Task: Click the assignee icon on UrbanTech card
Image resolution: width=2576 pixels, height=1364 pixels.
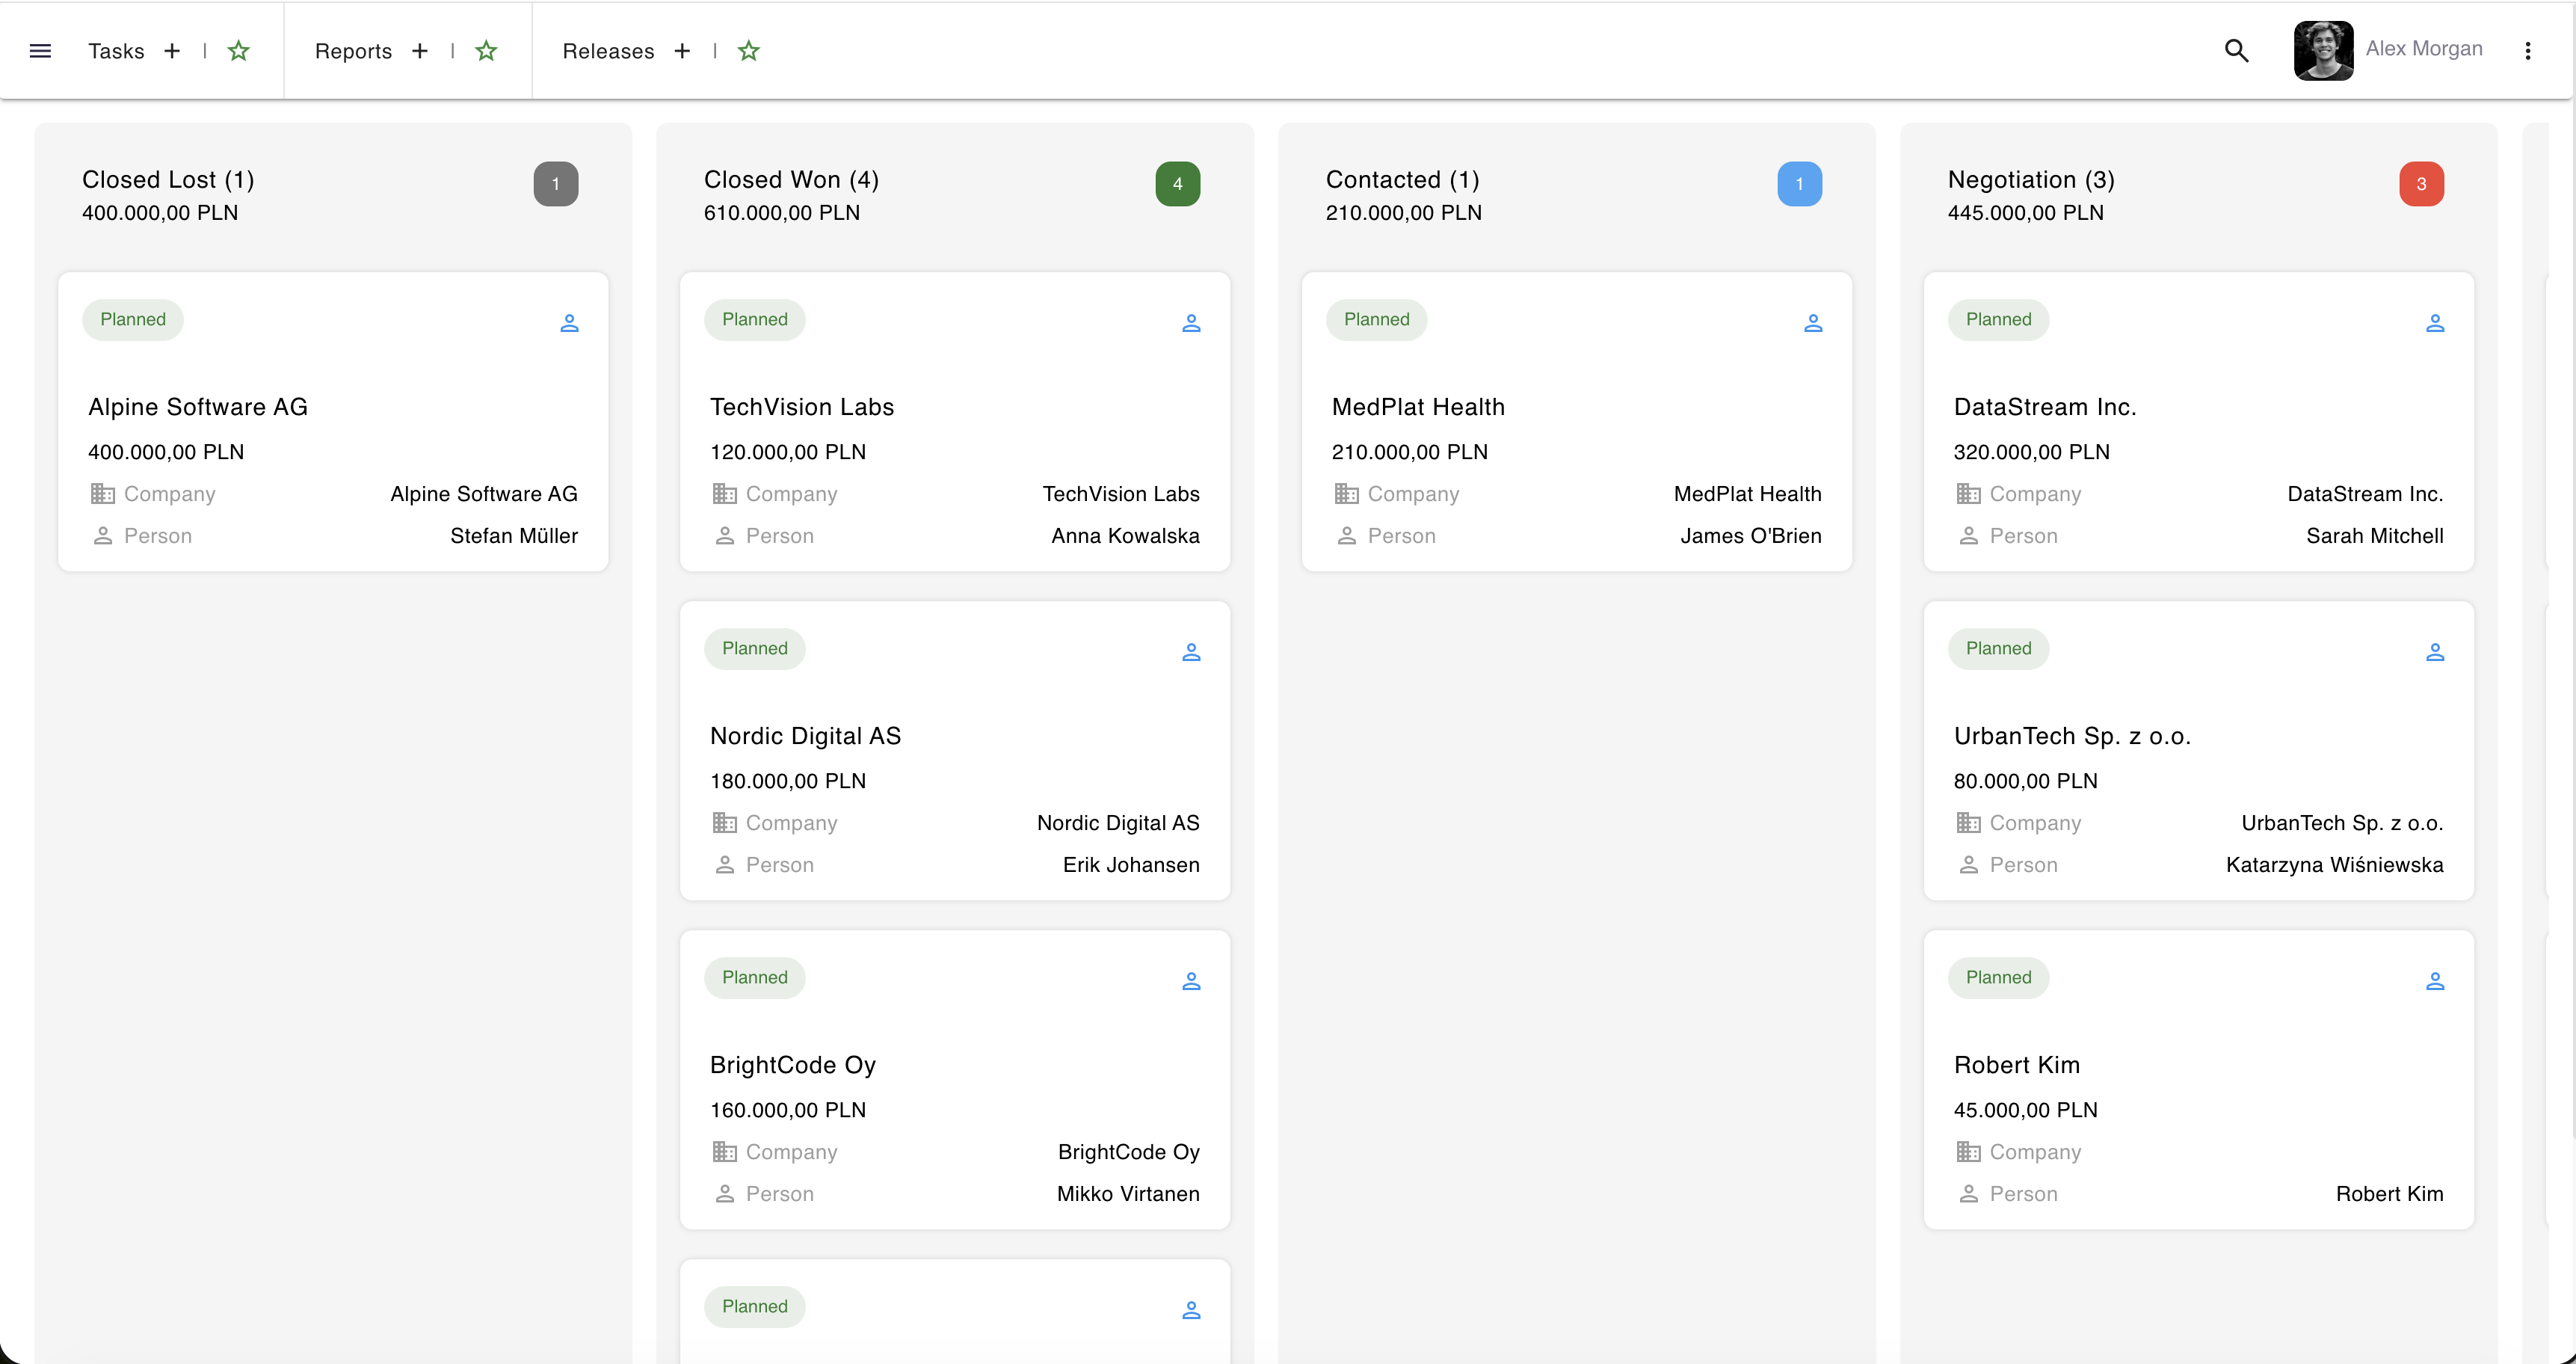Action: pos(2435,652)
